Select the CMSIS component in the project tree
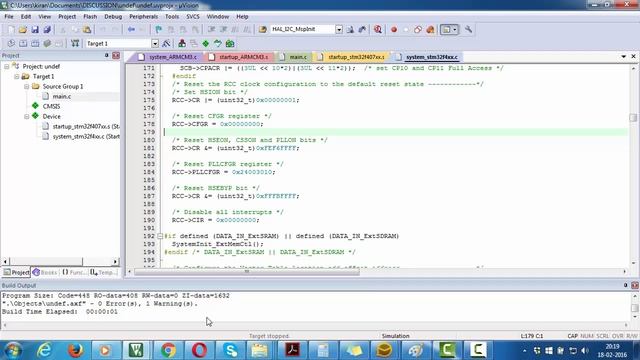This screenshot has width=640, height=360. [x=51, y=106]
